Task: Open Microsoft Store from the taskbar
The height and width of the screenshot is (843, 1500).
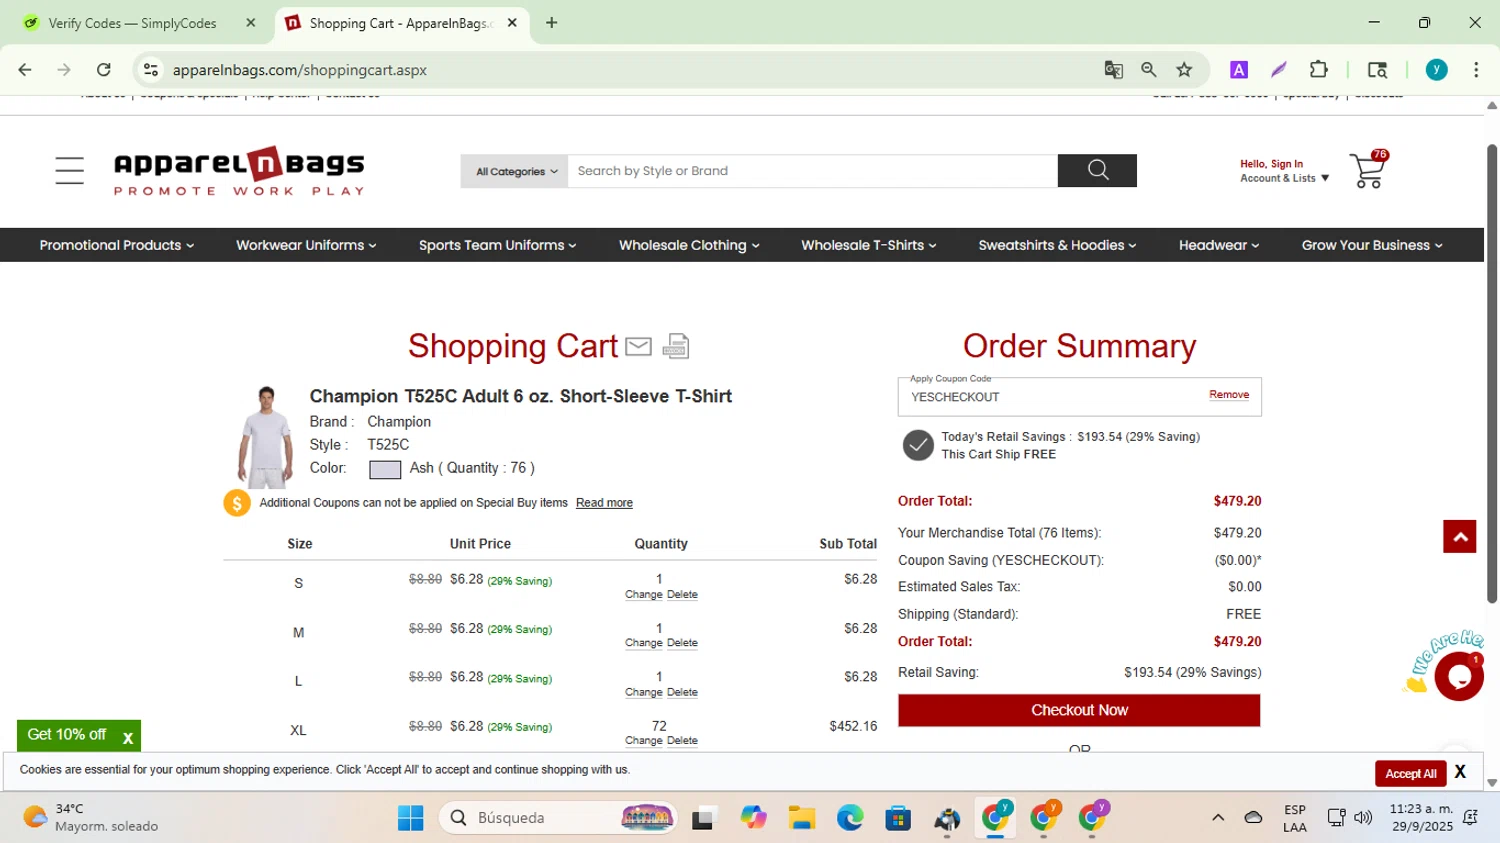Action: (x=898, y=818)
